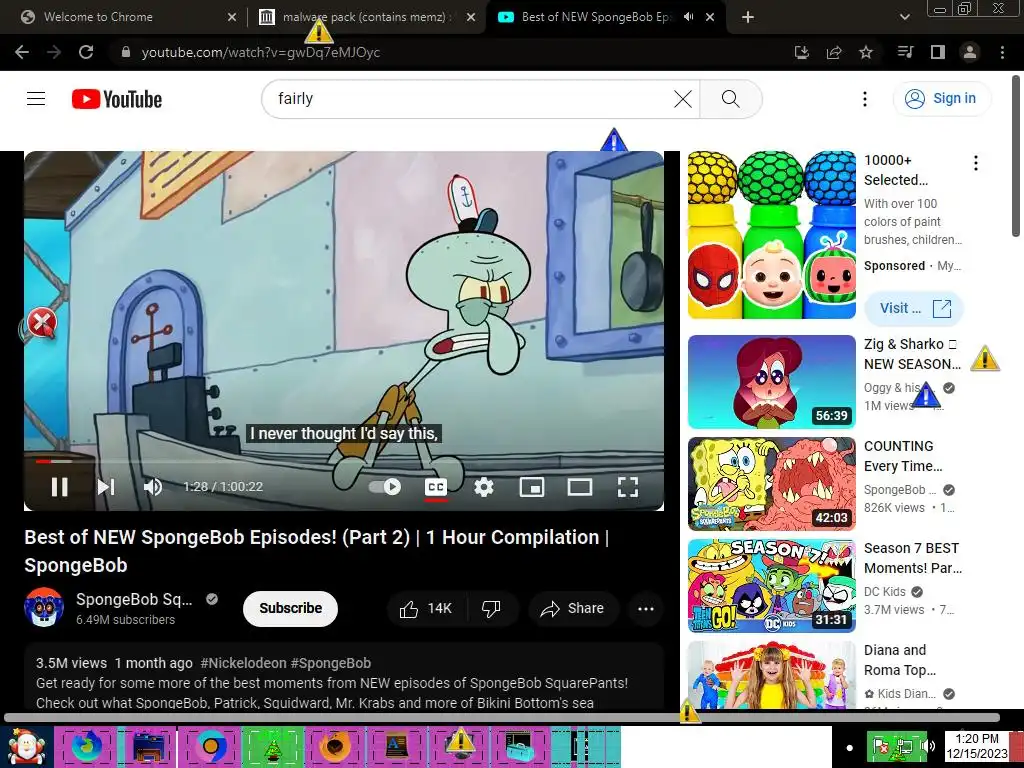
Task: Click the #Nickelodeon hashtag
Action: tap(244, 663)
